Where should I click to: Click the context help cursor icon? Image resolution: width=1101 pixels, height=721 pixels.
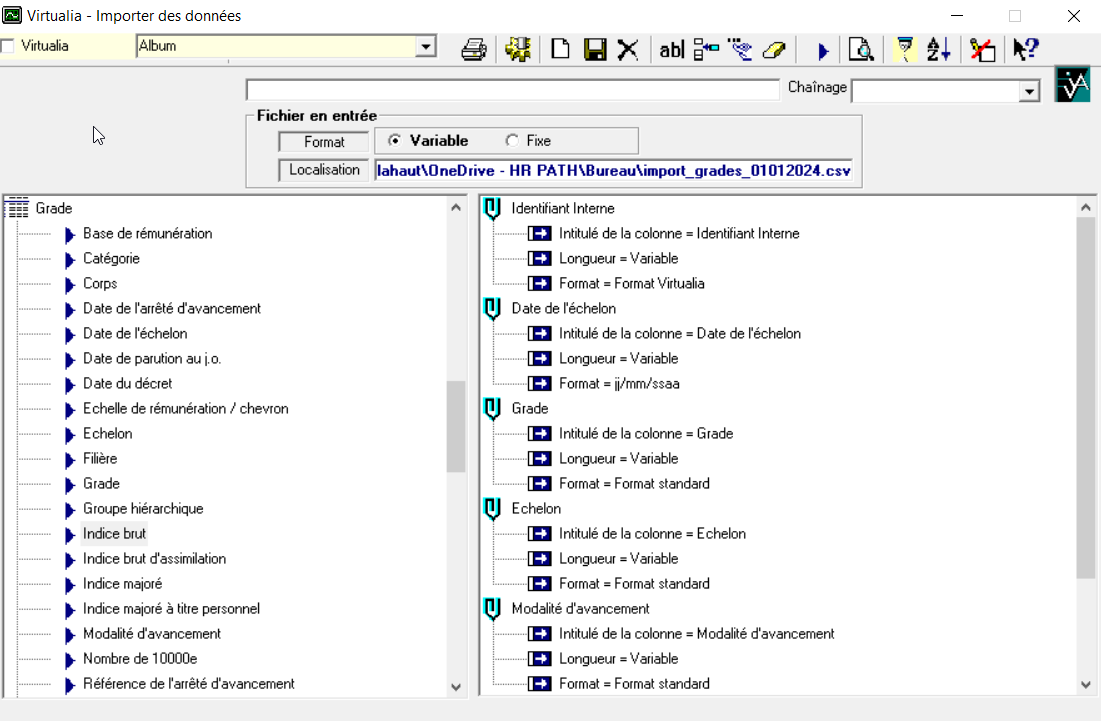[1026, 49]
